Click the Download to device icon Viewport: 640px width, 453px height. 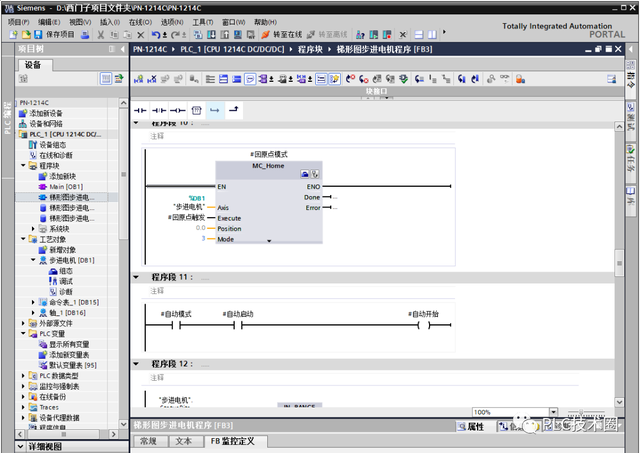tap(211, 35)
